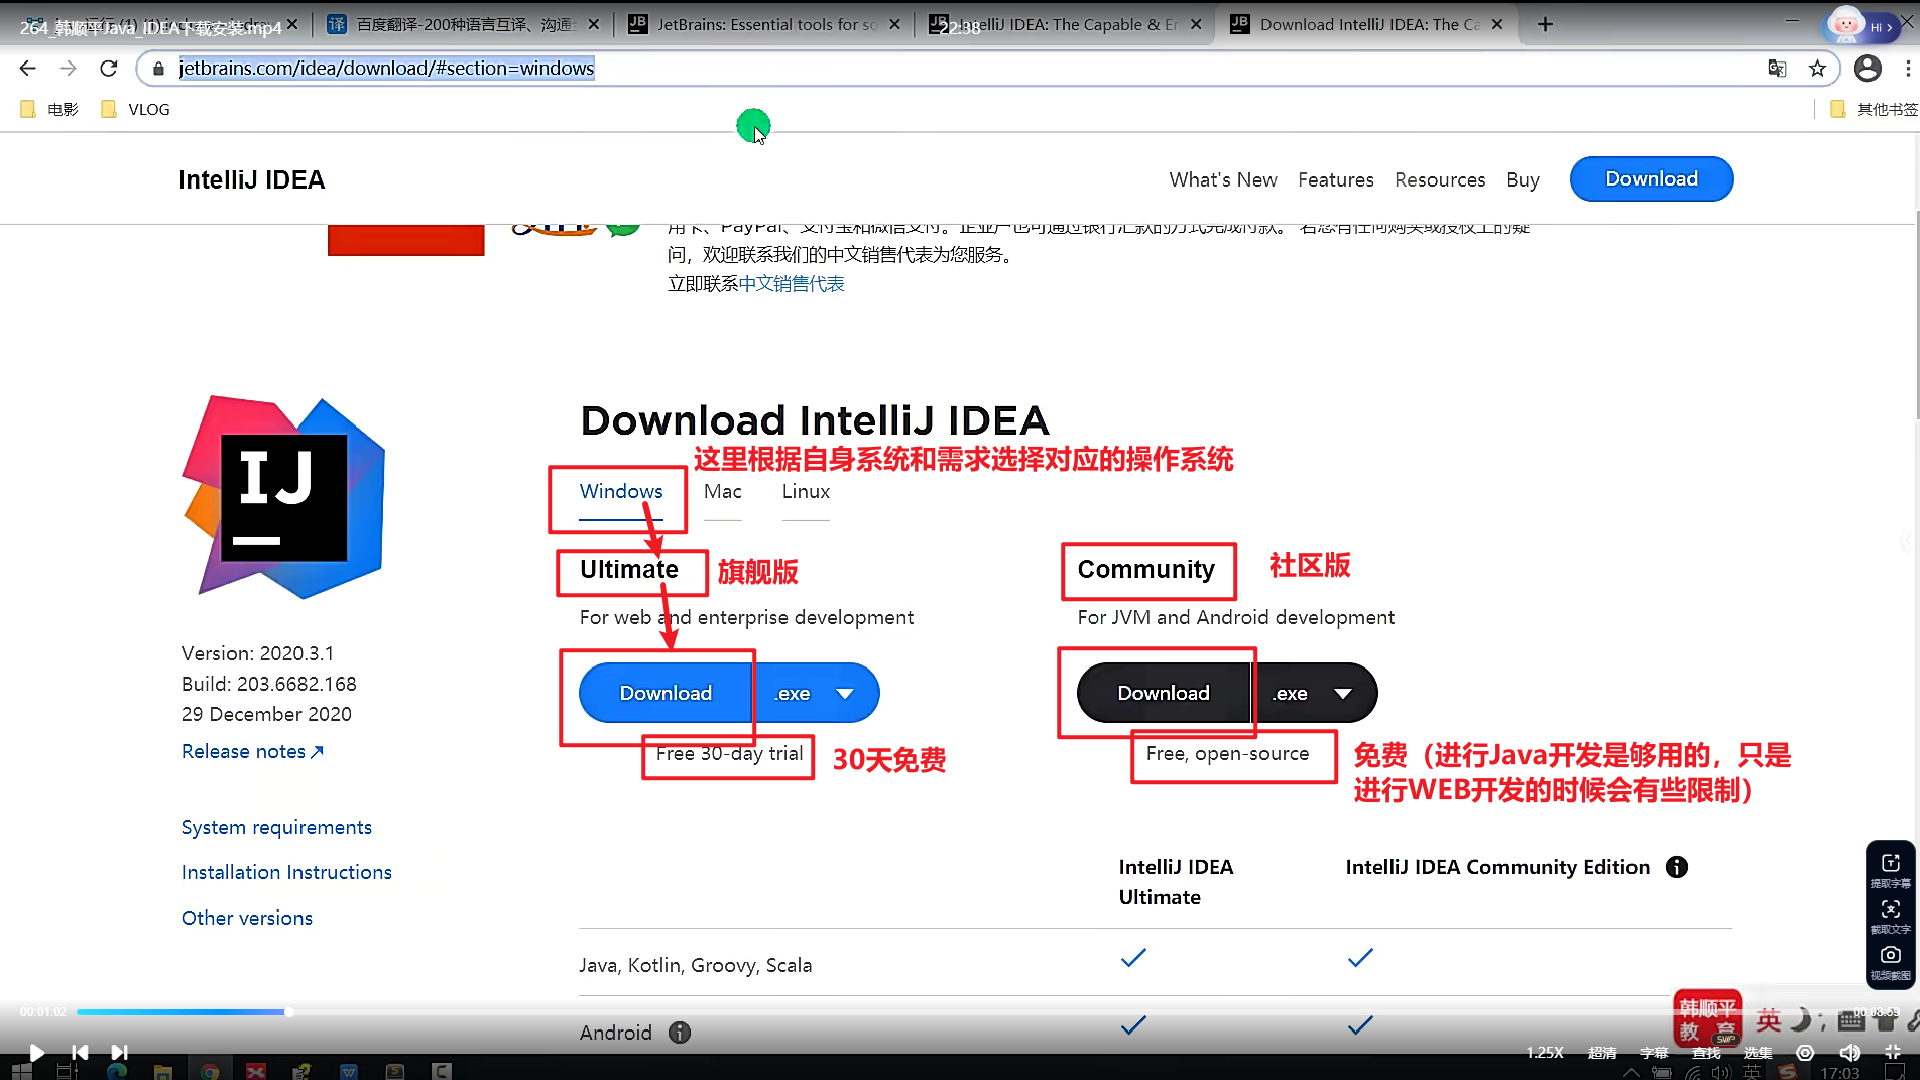This screenshot has width=1920, height=1080.
Task: Exit fullscreen with the shrink icon
Action: (1892, 1052)
